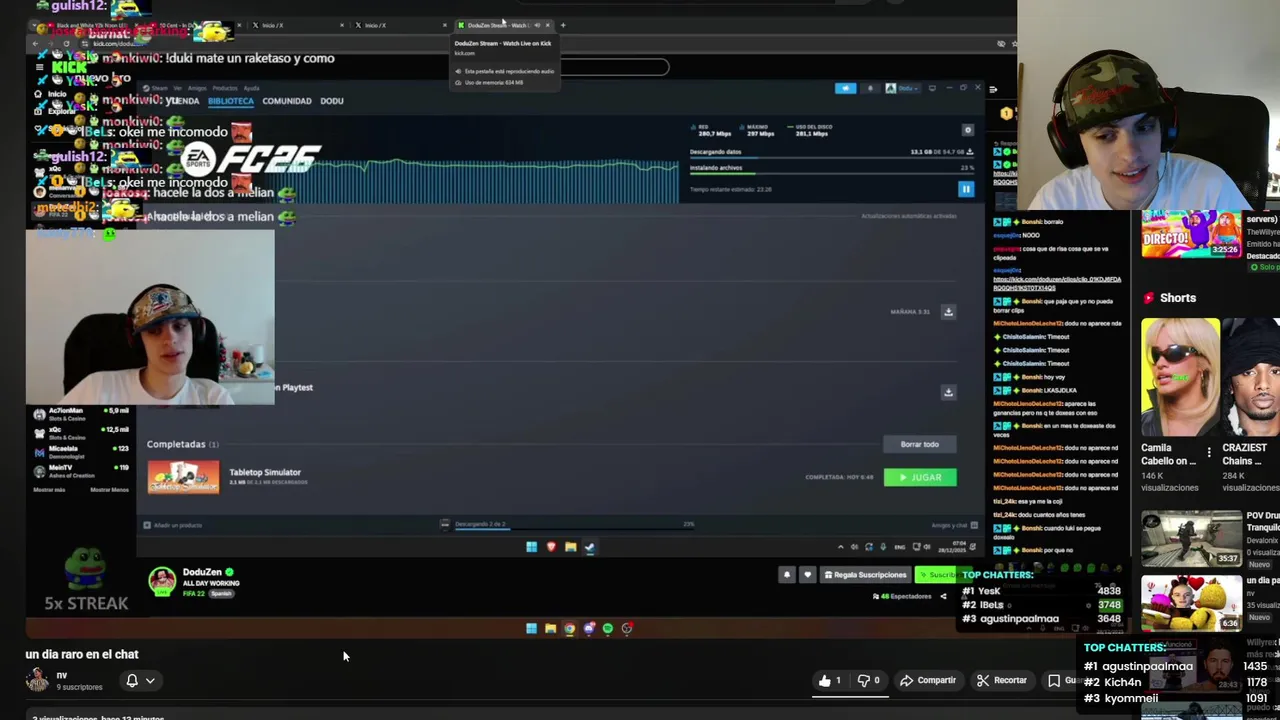The width and height of the screenshot is (1280, 720).
Task: Switch Steam to Big Picture mode monitor icon
Action: coord(932,88)
